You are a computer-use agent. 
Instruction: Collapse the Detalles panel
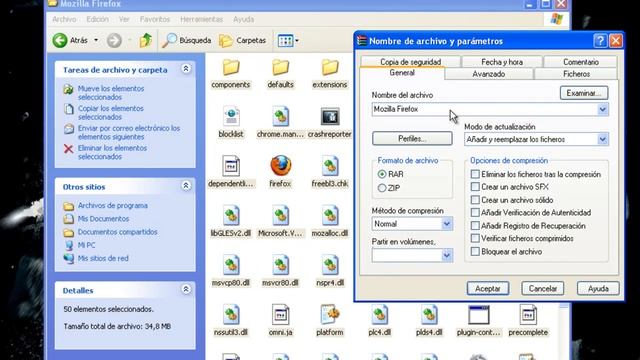pyautogui.click(x=186, y=289)
